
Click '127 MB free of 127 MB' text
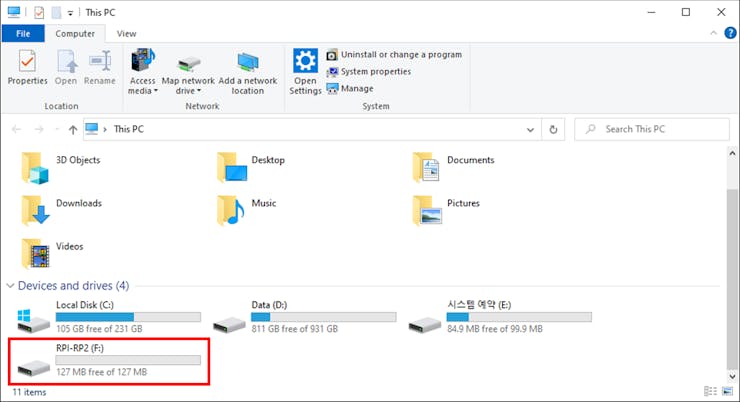(101, 372)
